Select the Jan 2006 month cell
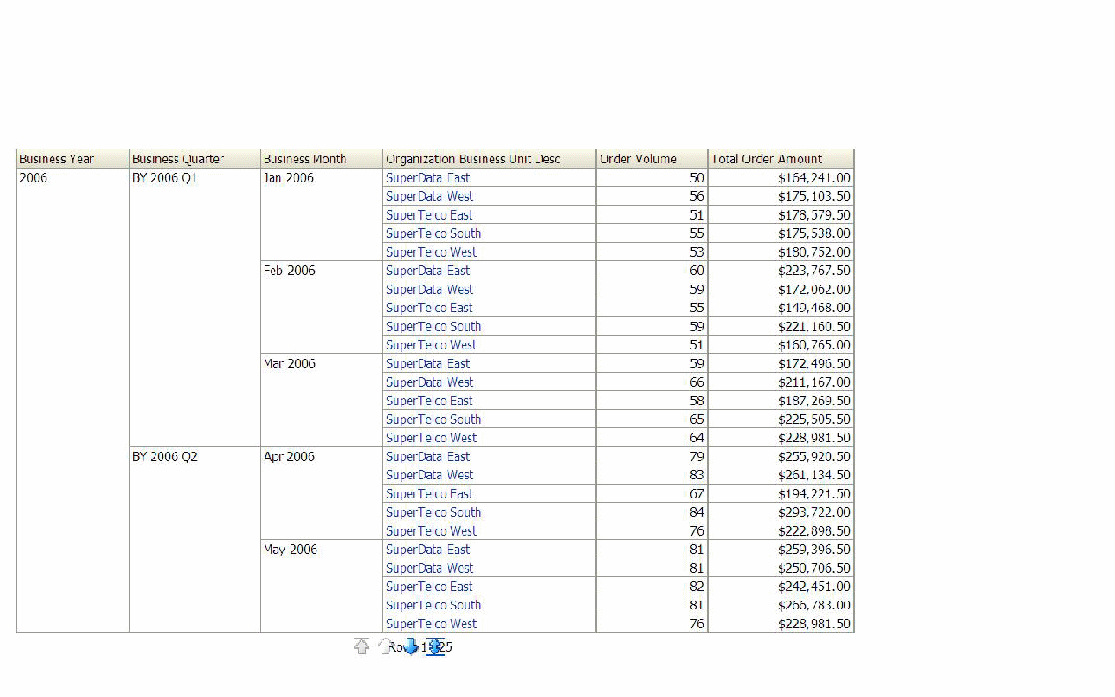The width and height of the screenshot is (1115, 697). point(321,215)
